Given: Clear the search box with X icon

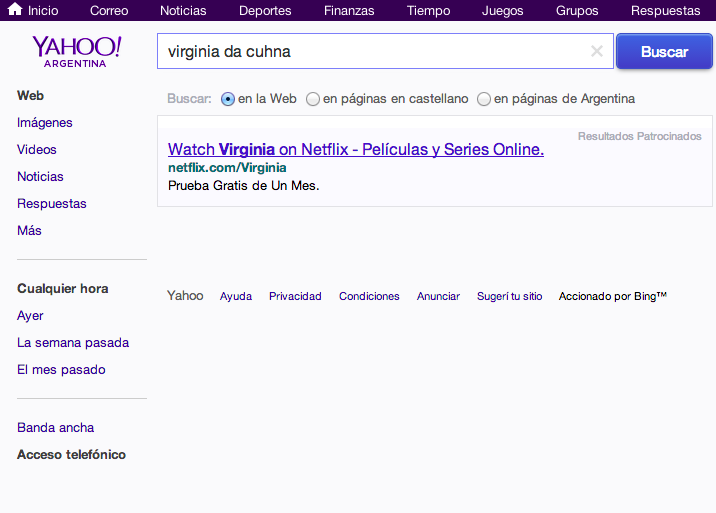Looking at the screenshot, I should pyautogui.click(x=596, y=51).
